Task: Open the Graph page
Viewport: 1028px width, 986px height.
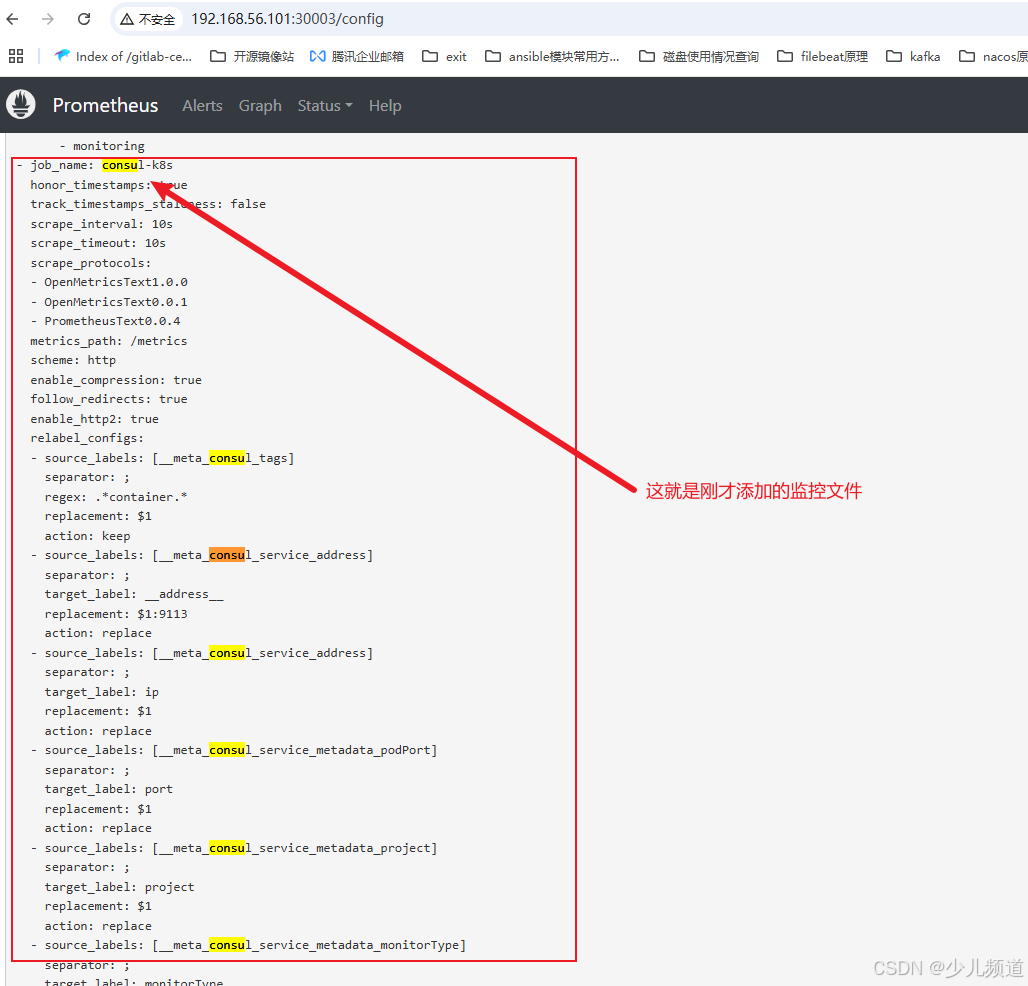Action: point(260,106)
